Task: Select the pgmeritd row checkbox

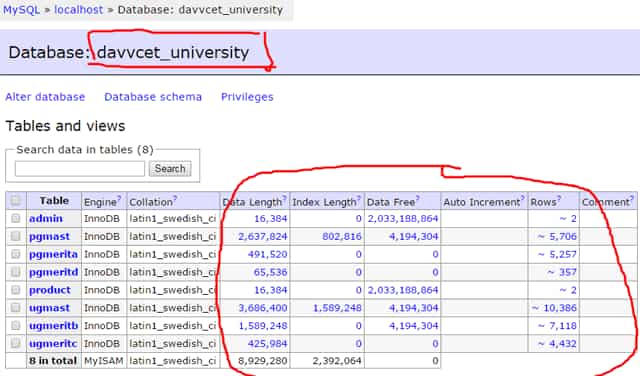Action: pyautogui.click(x=16, y=272)
